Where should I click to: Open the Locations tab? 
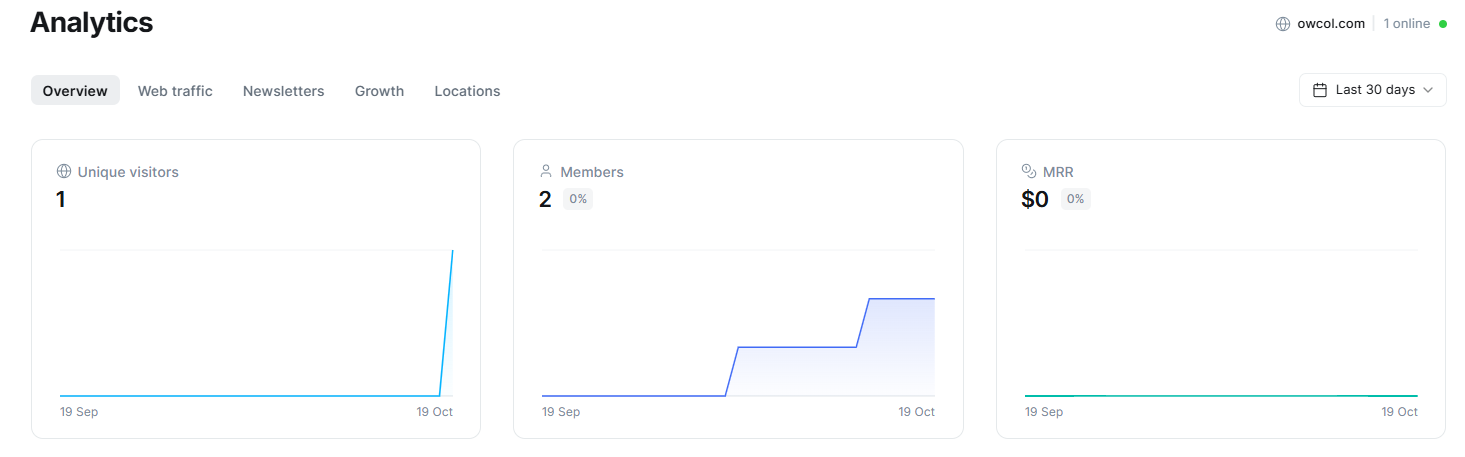click(467, 91)
